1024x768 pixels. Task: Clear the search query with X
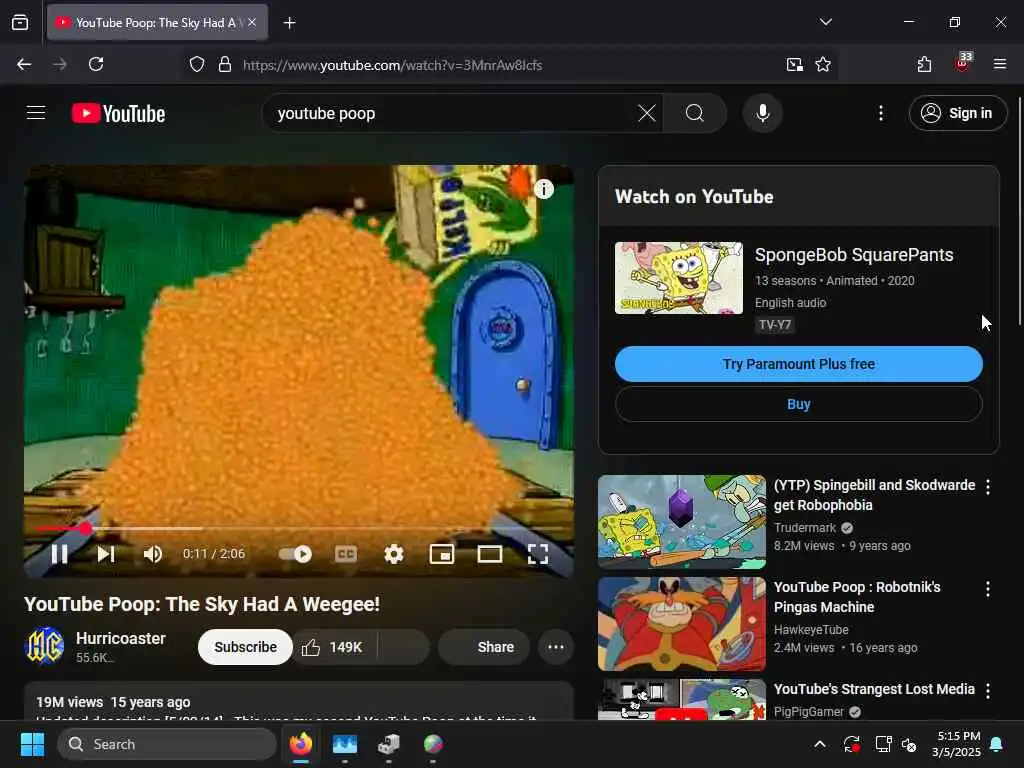coord(647,114)
